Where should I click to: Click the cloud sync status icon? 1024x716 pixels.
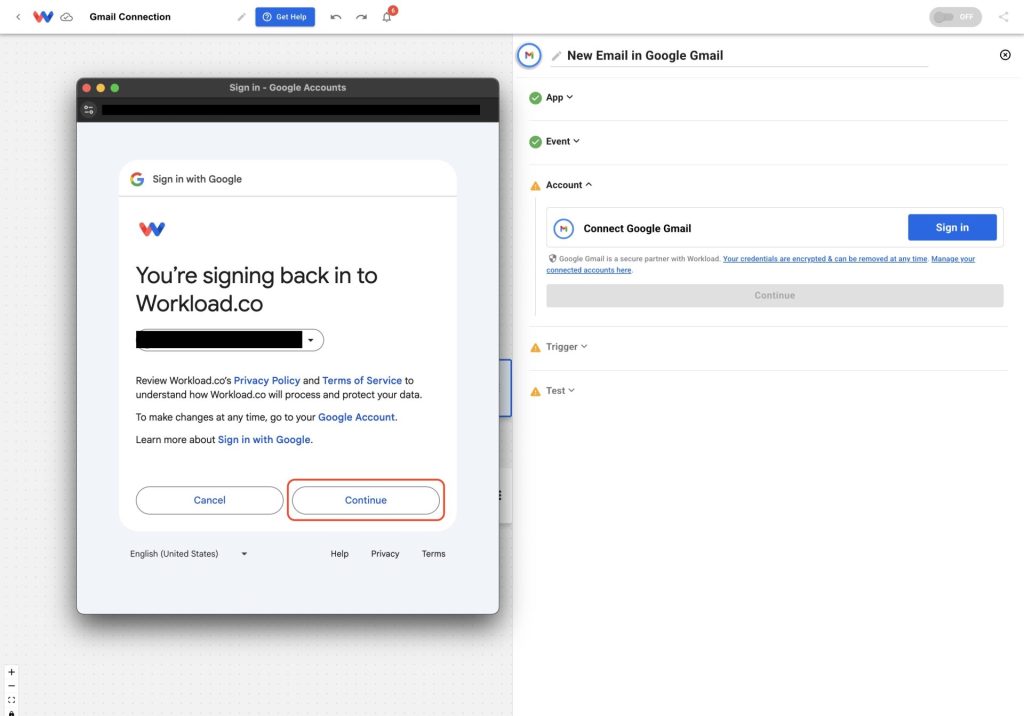[67, 17]
